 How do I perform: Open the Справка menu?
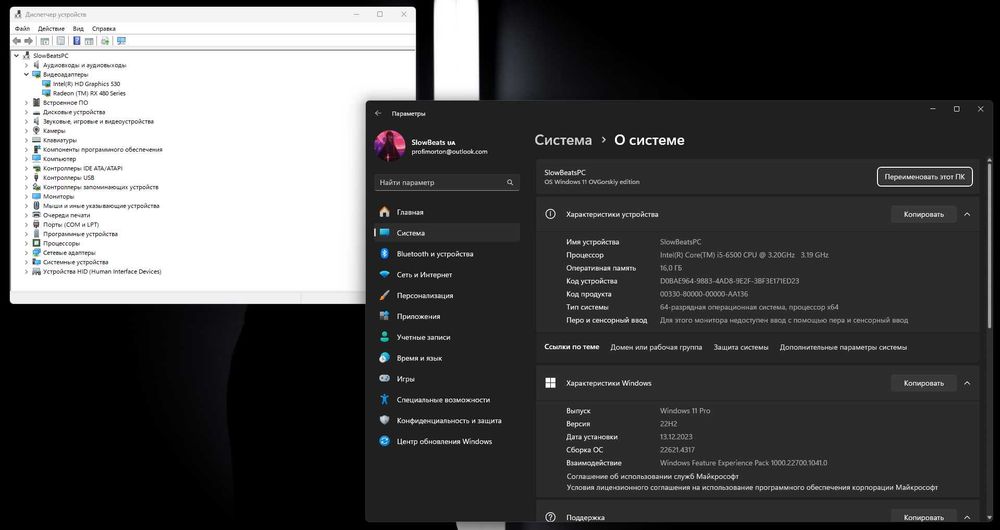[103, 29]
